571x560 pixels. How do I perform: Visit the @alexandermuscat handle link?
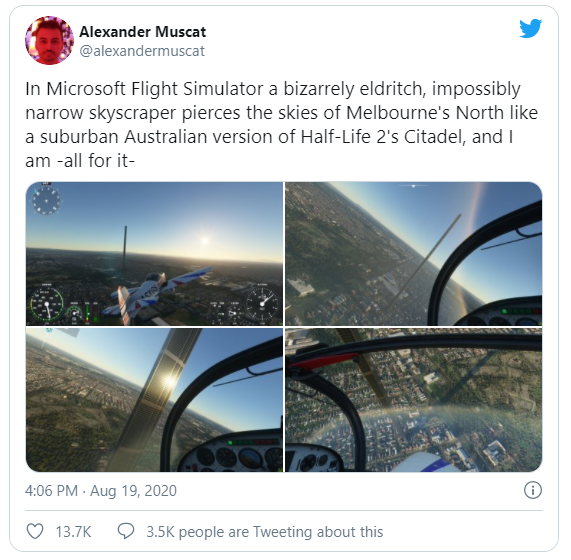coord(142,51)
